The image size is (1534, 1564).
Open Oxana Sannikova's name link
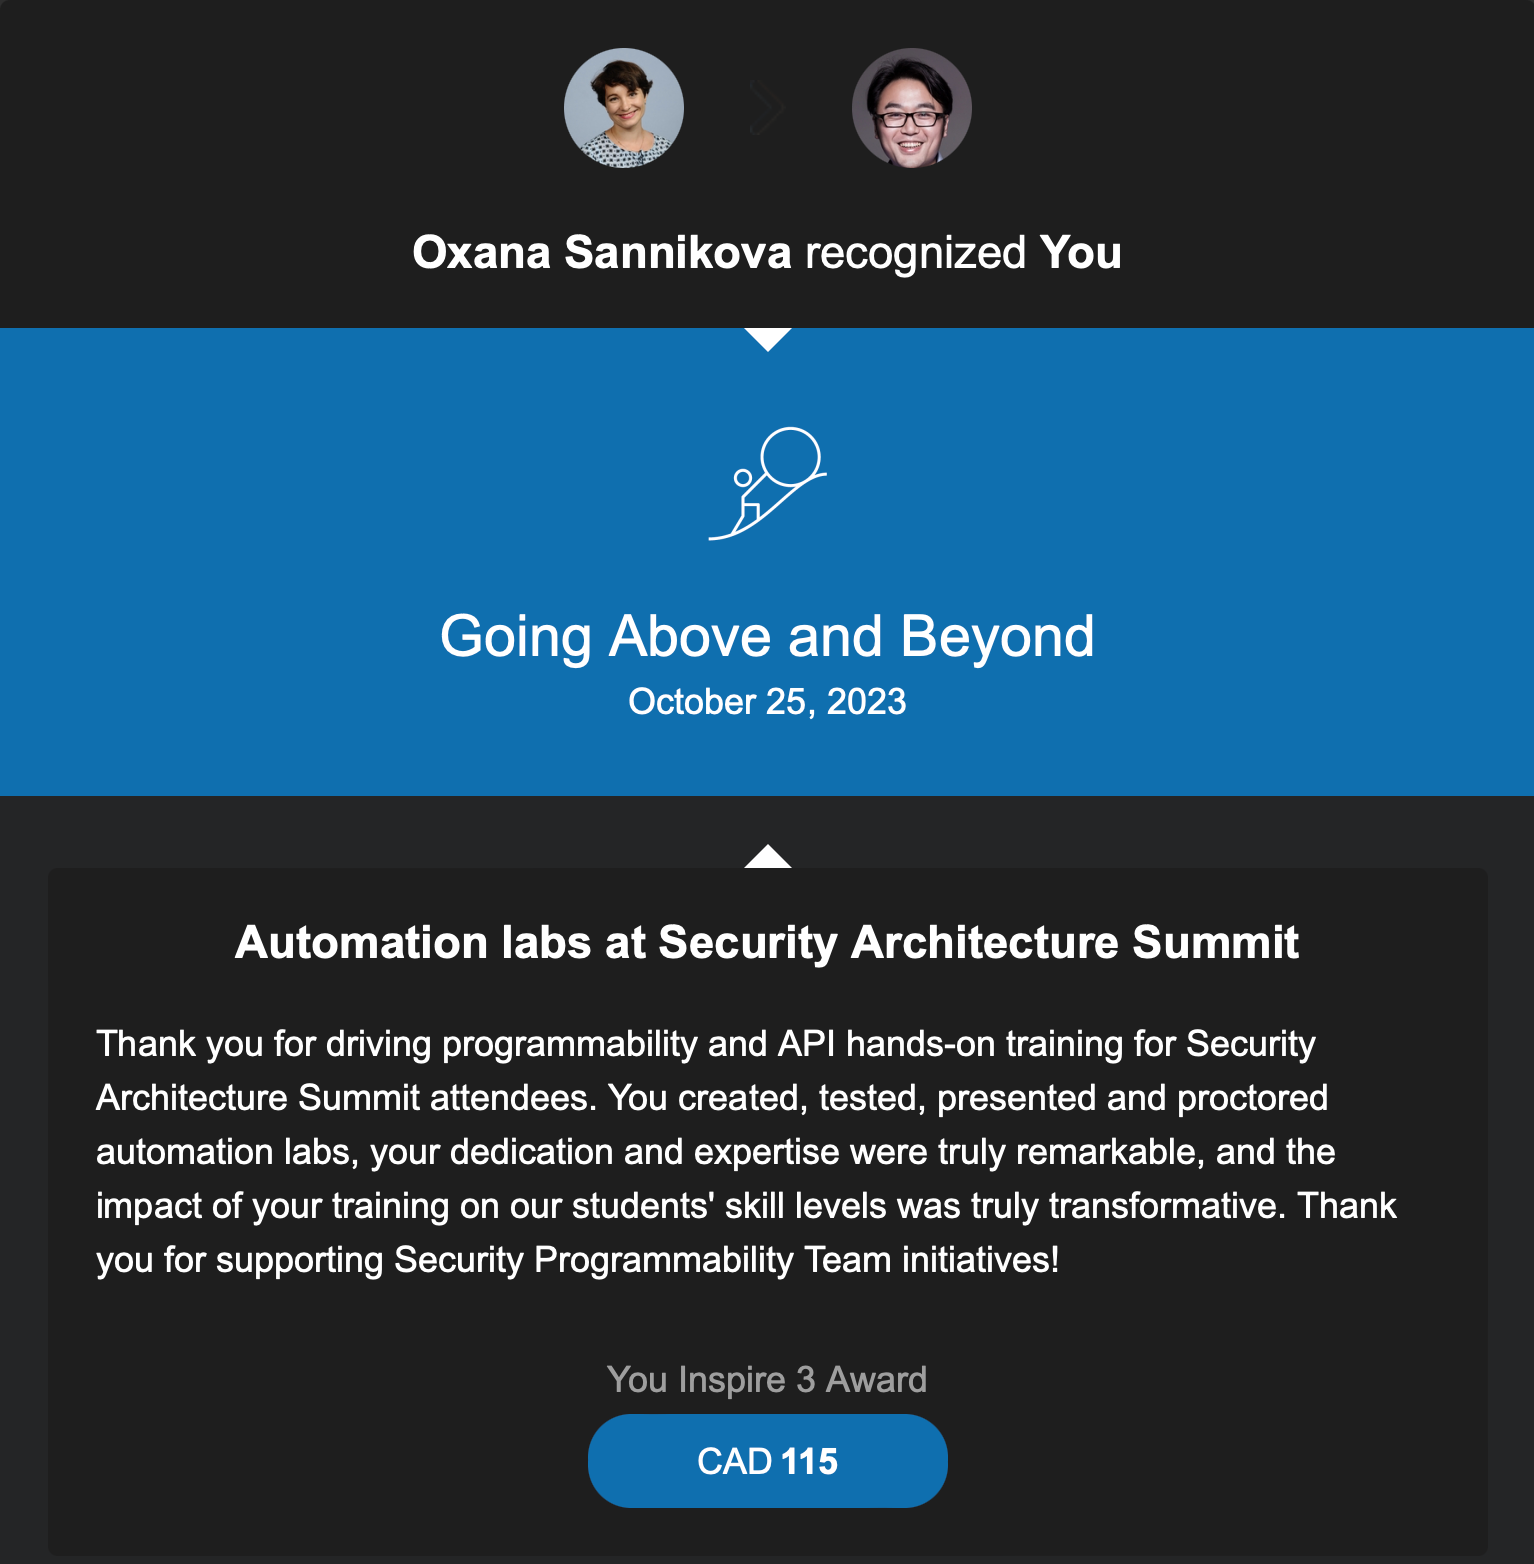coord(602,252)
